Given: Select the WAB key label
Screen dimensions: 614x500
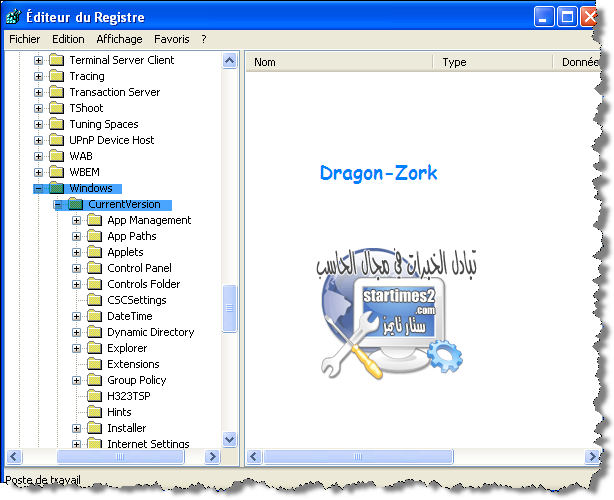Looking at the screenshot, I should pos(81,156).
